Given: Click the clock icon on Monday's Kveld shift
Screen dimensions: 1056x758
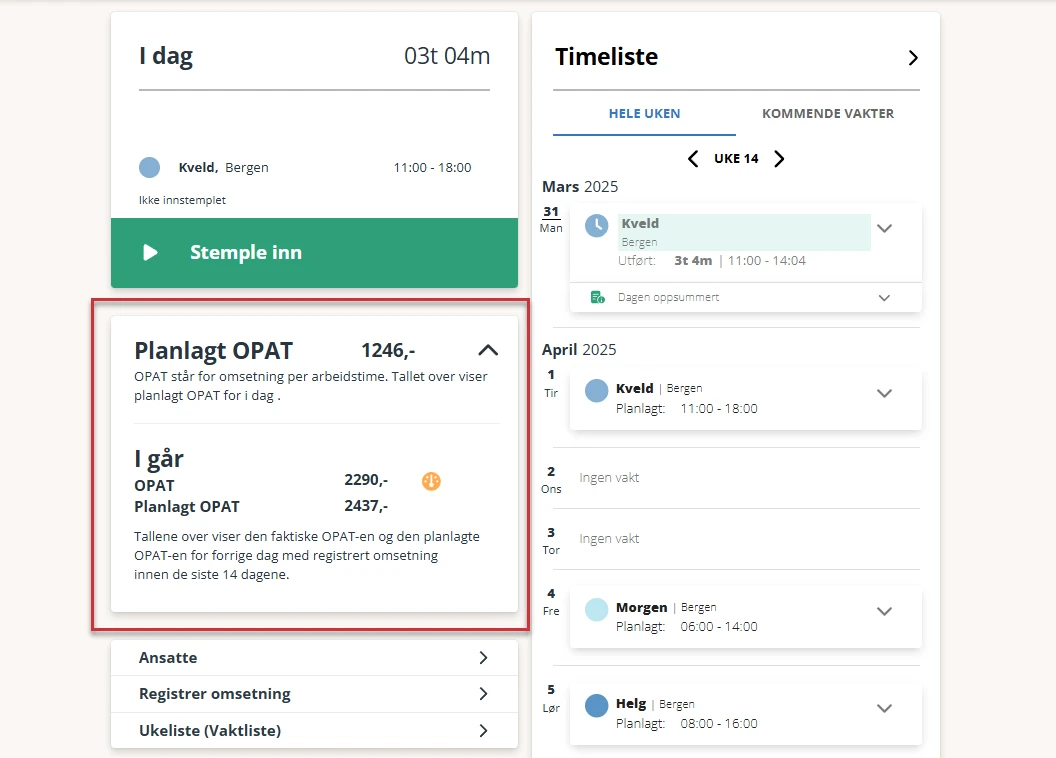Looking at the screenshot, I should click(596, 226).
